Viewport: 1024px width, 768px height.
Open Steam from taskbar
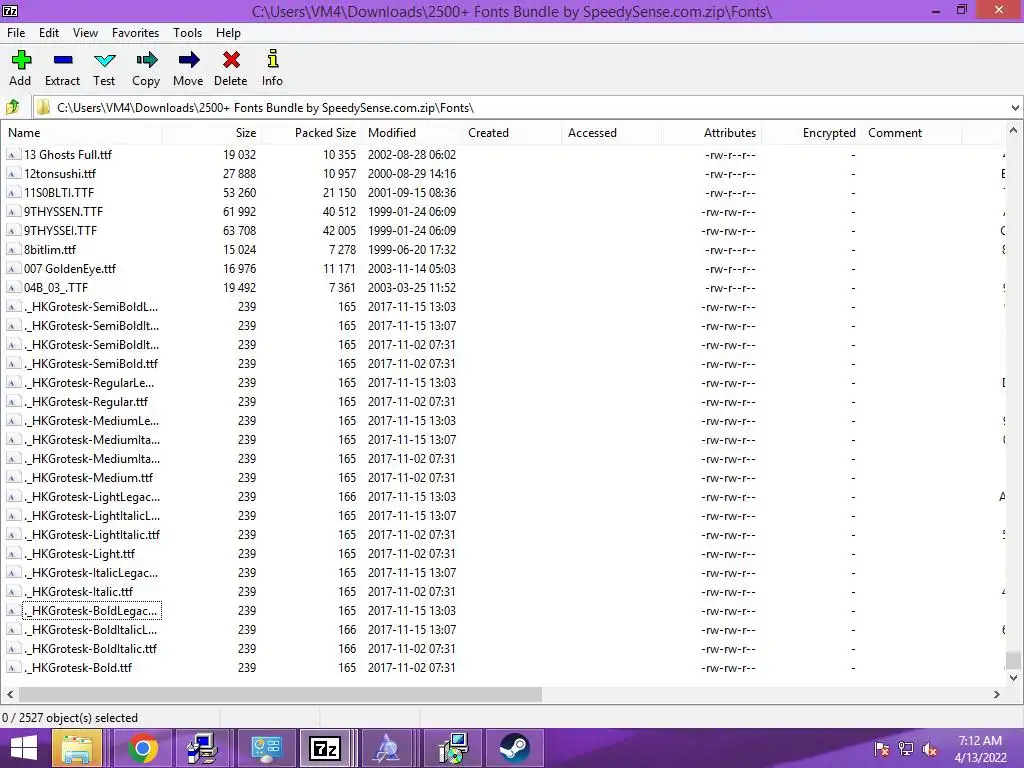click(515, 748)
